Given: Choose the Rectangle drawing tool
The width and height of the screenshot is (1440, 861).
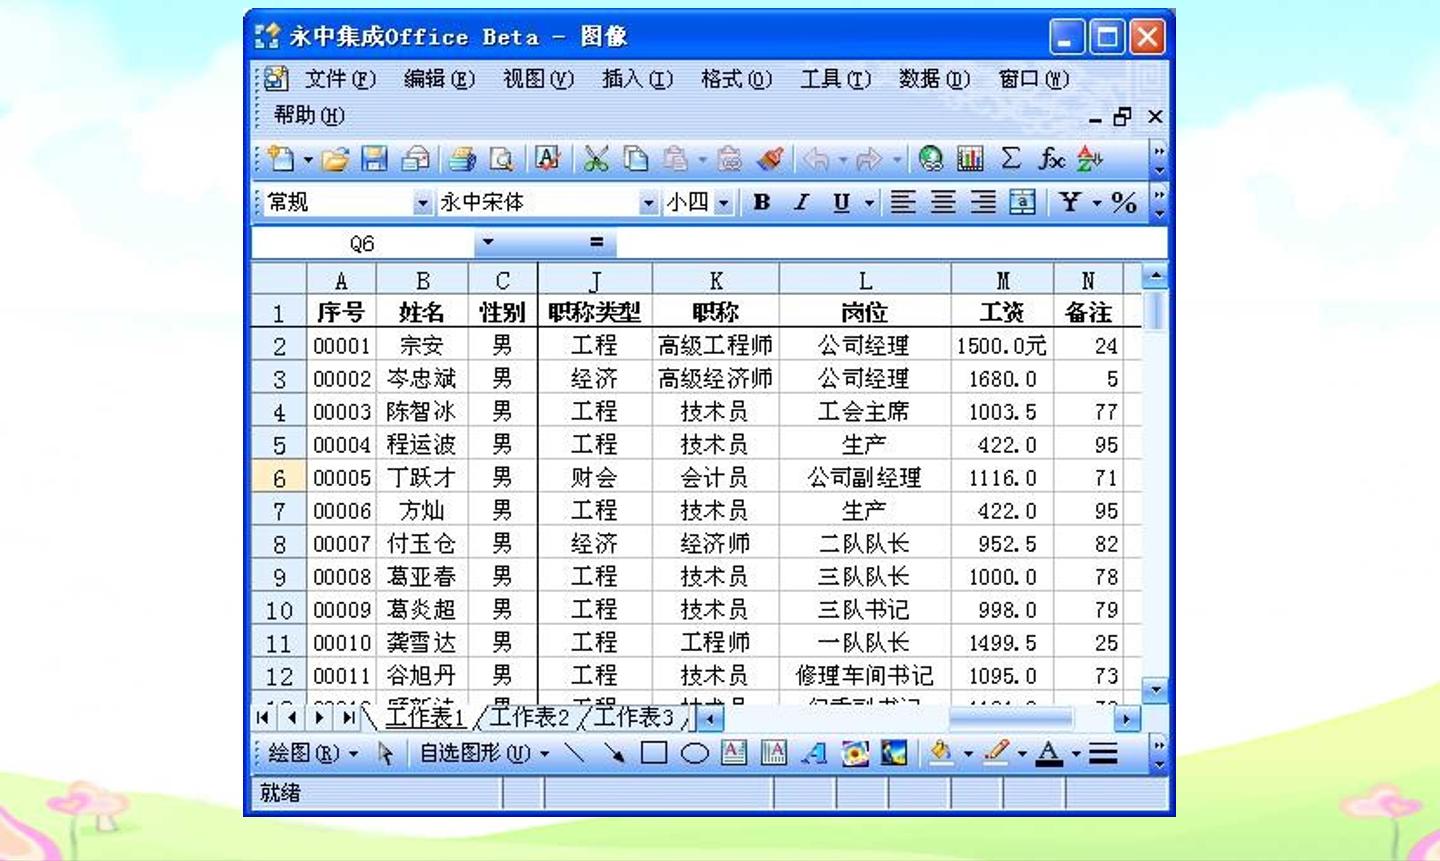Looking at the screenshot, I should coord(654,753).
